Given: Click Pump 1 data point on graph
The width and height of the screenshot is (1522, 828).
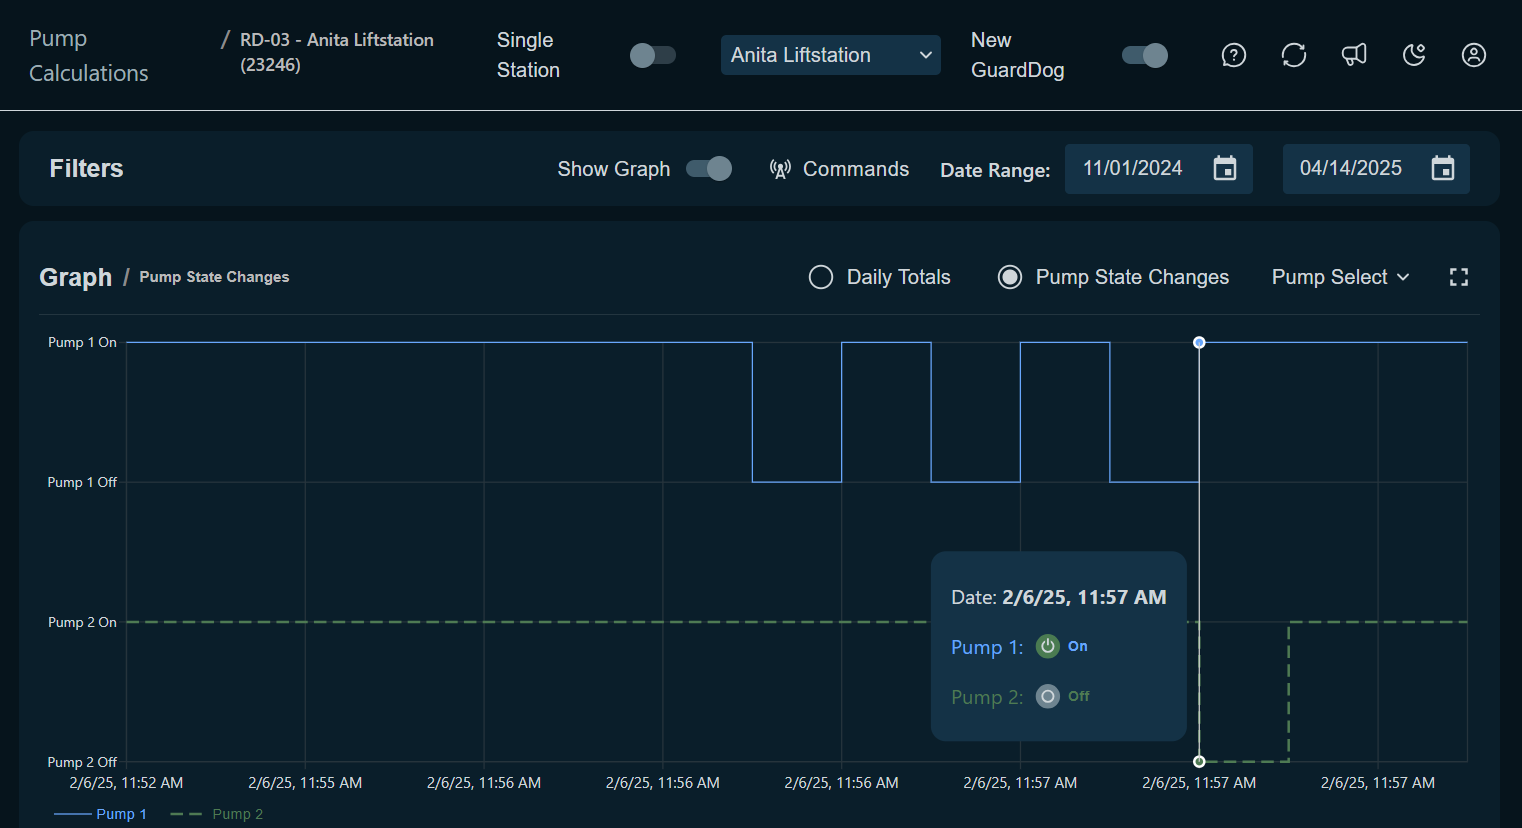Looking at the screenshot, I should coord(1199,342).
